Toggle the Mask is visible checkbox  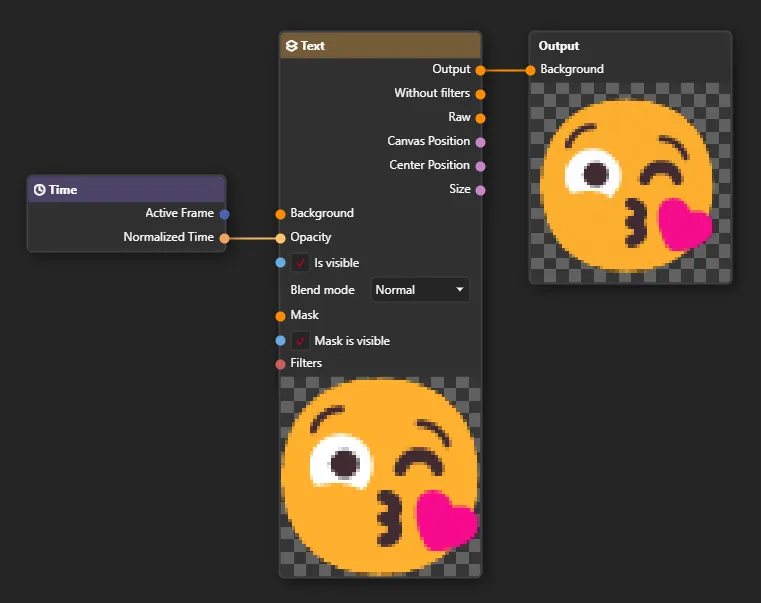click(300, 341)
